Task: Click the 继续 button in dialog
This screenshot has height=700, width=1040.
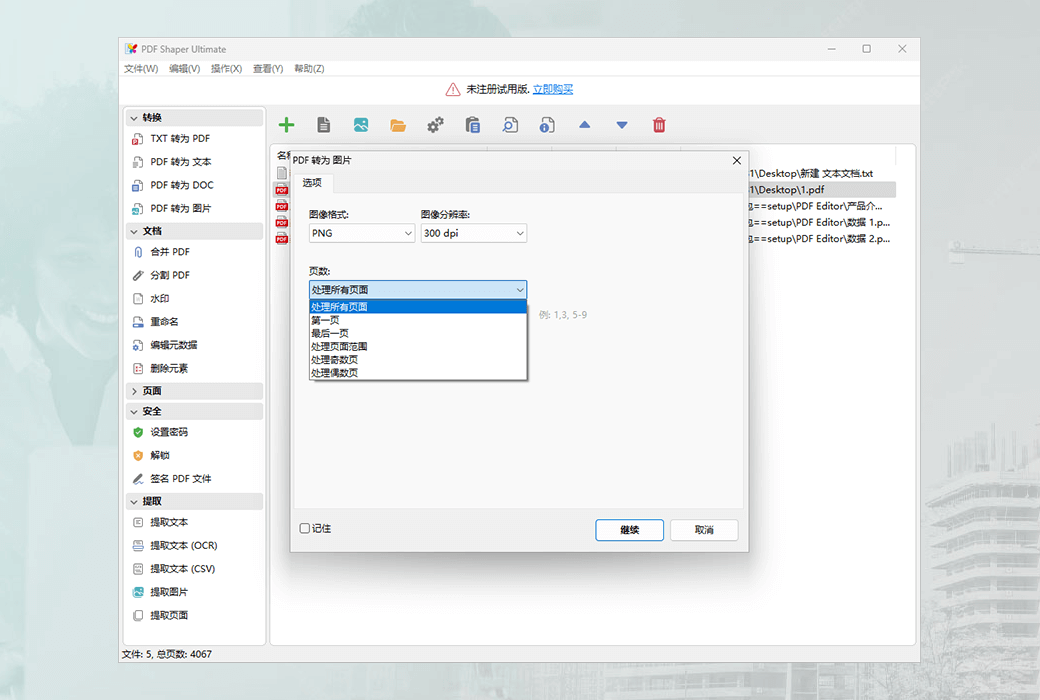Action: (x=629, y=530)
